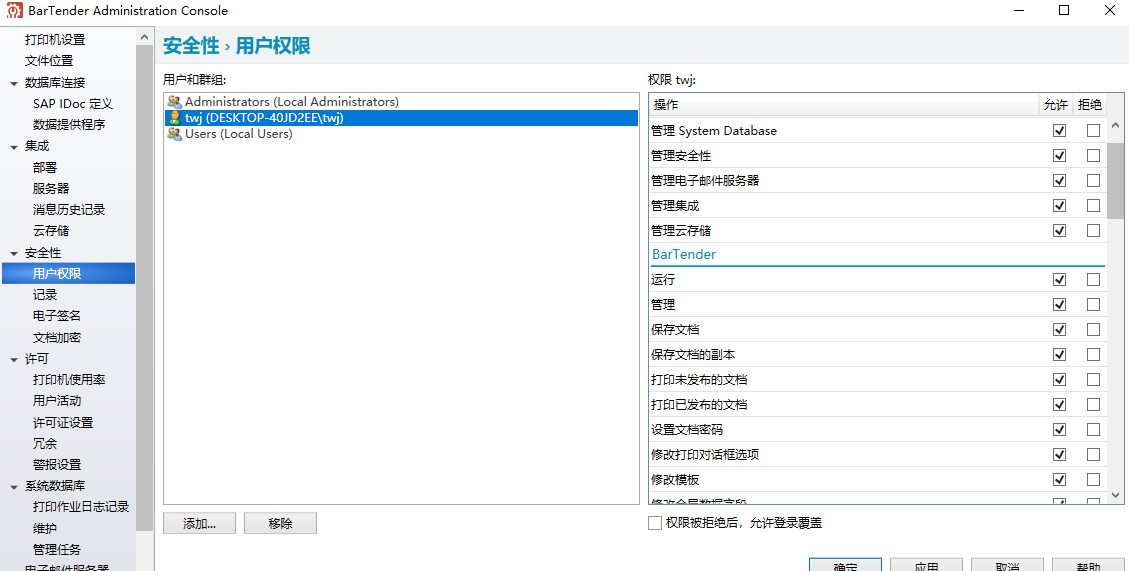Click the BarTender app icon in title bar
The width and height of the screenshot is (1129, 571).
coord(14,11)
